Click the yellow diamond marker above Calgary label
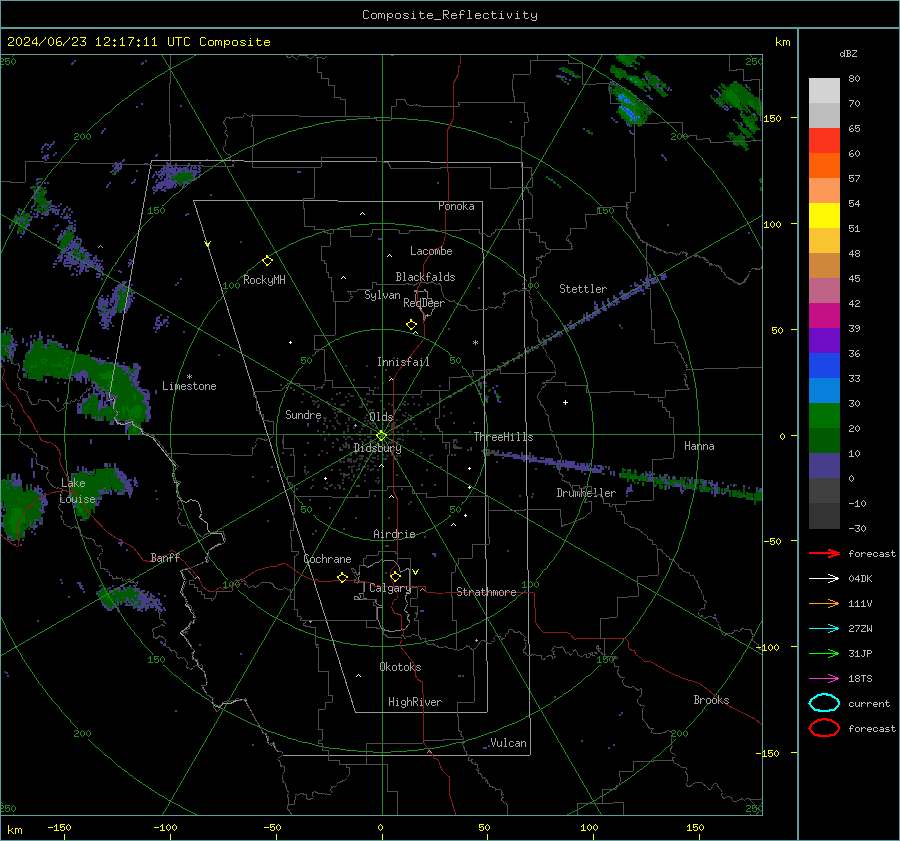 pyautogui.click(x=395, y=576)
